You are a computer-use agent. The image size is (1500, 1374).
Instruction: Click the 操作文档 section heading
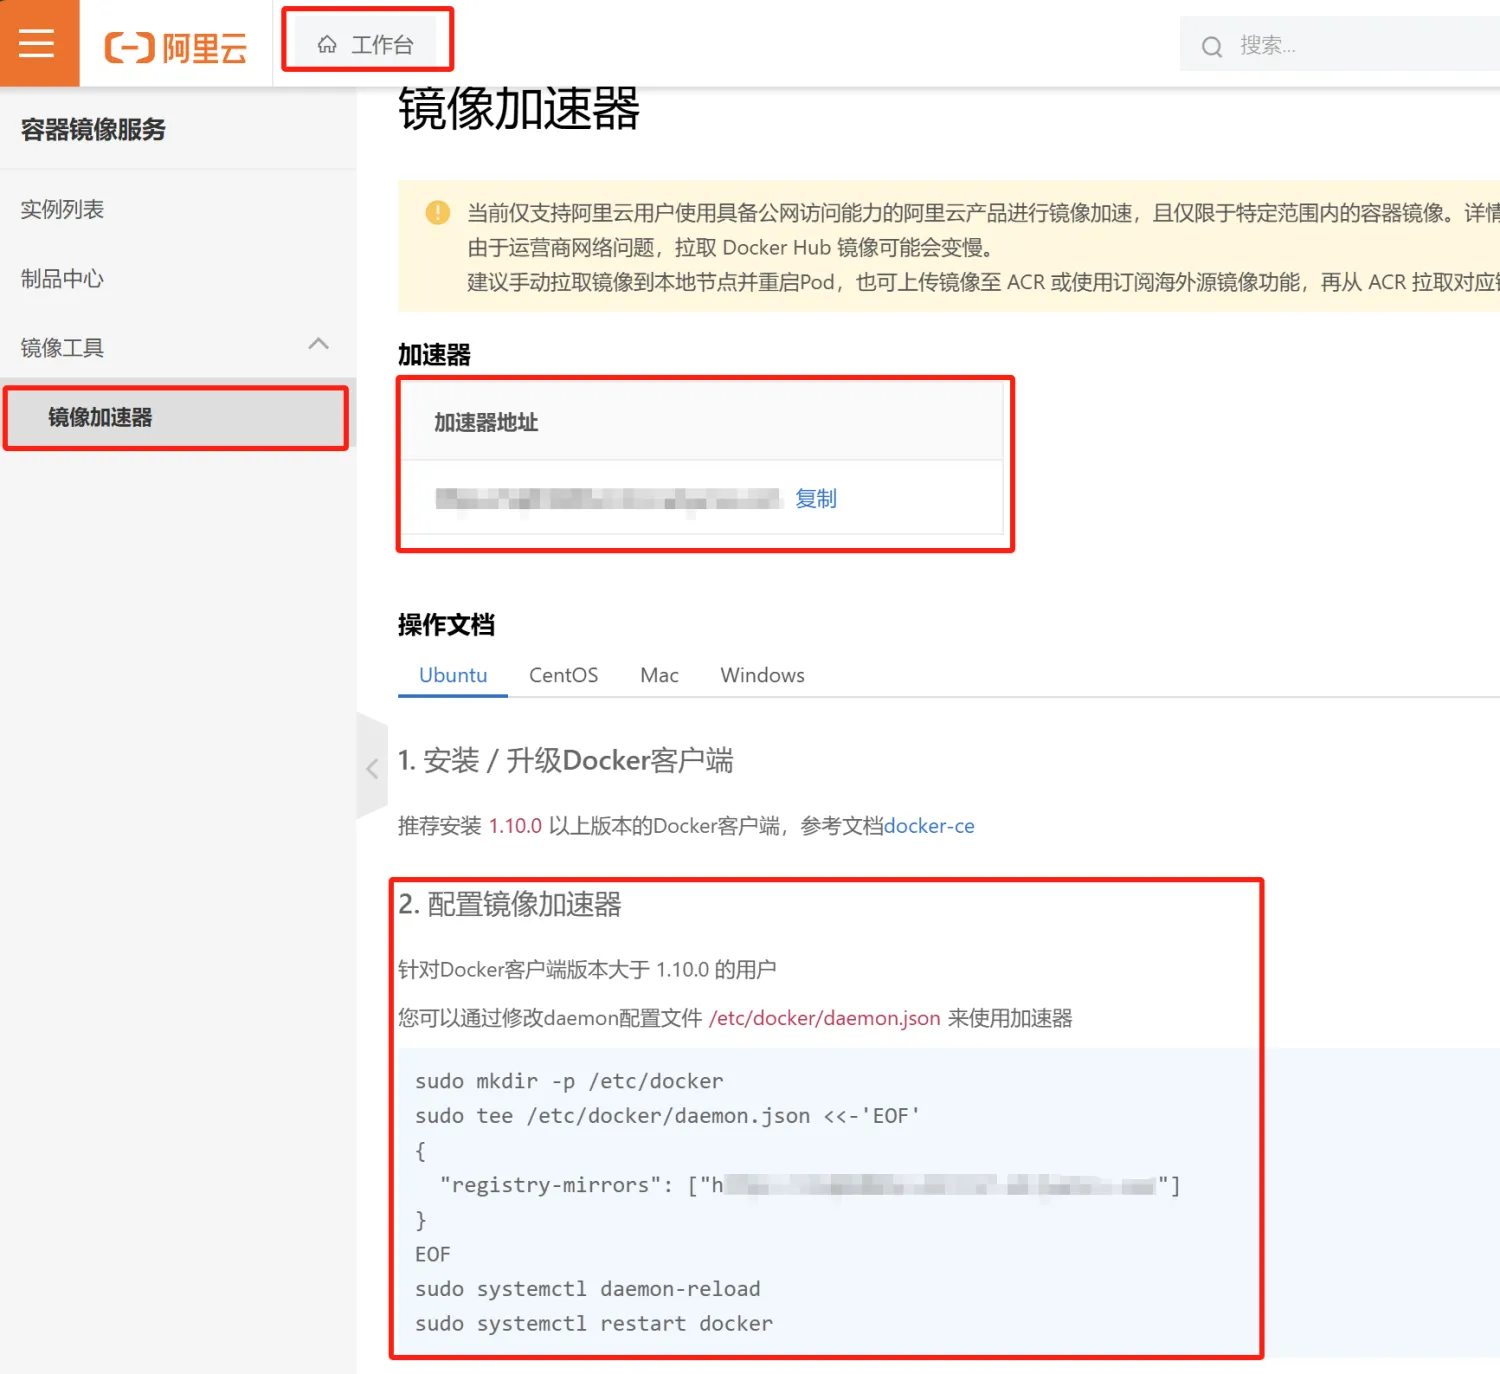click(x=446, y=625)
